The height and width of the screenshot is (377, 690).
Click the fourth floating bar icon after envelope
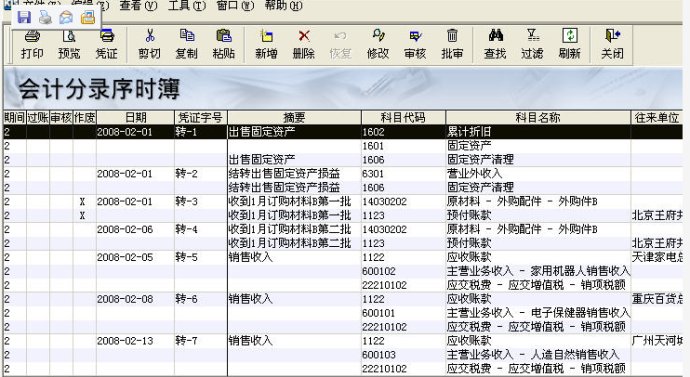(x=88, y=17)
